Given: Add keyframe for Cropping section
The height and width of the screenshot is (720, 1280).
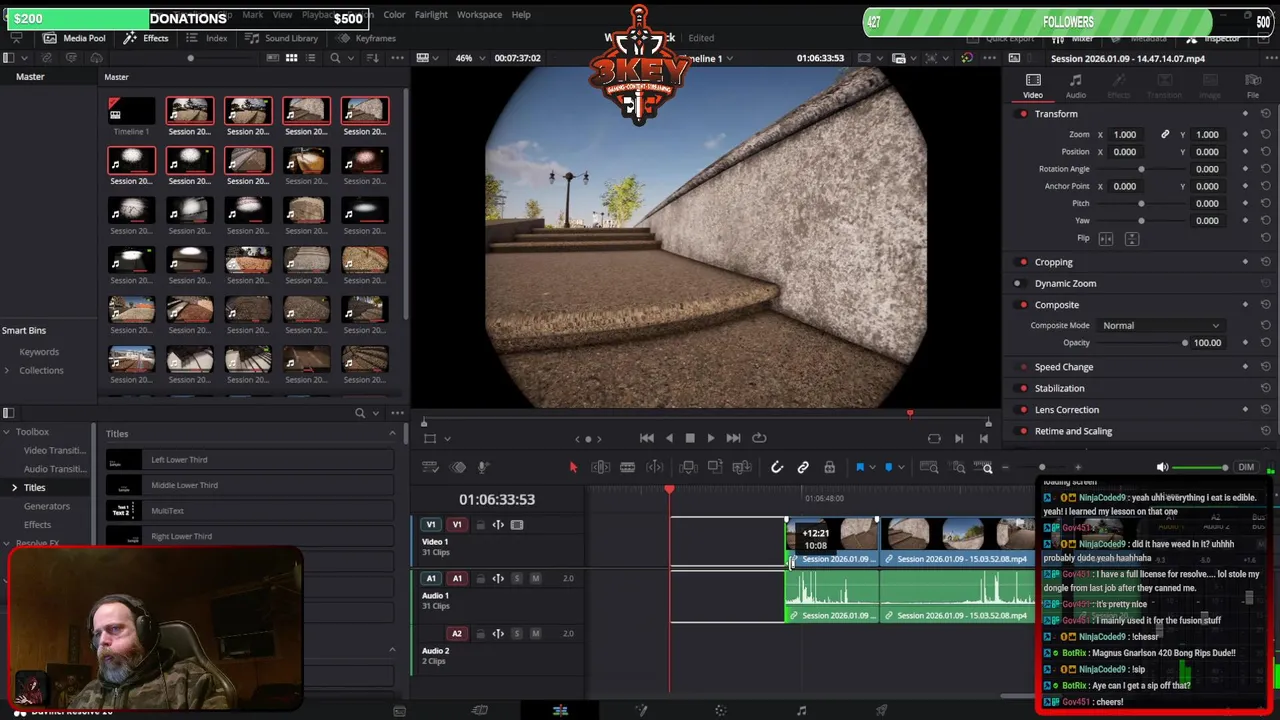Looking at the screenshot, I should [x=1245, y=262].
